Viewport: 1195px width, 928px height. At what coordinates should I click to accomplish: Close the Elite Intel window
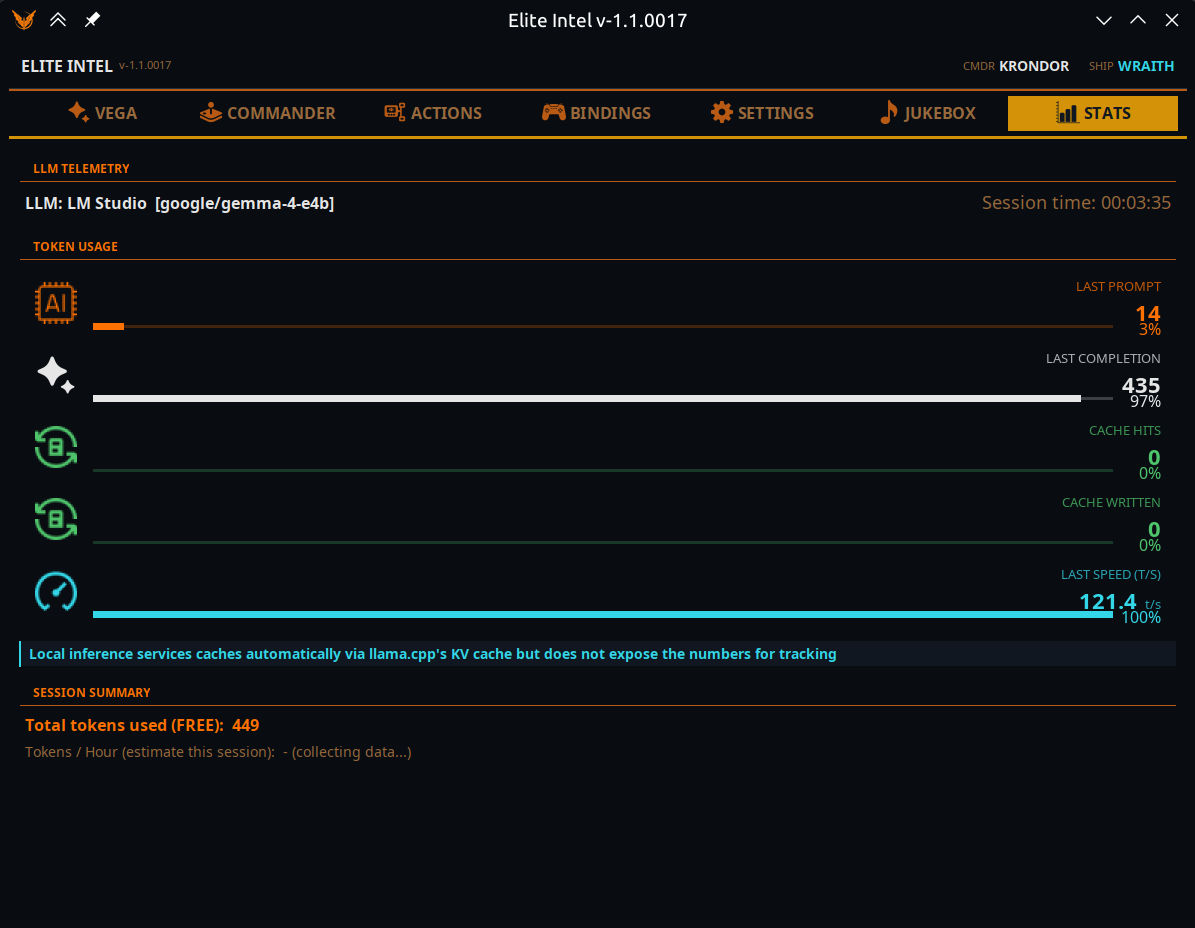coord(1171,21)
